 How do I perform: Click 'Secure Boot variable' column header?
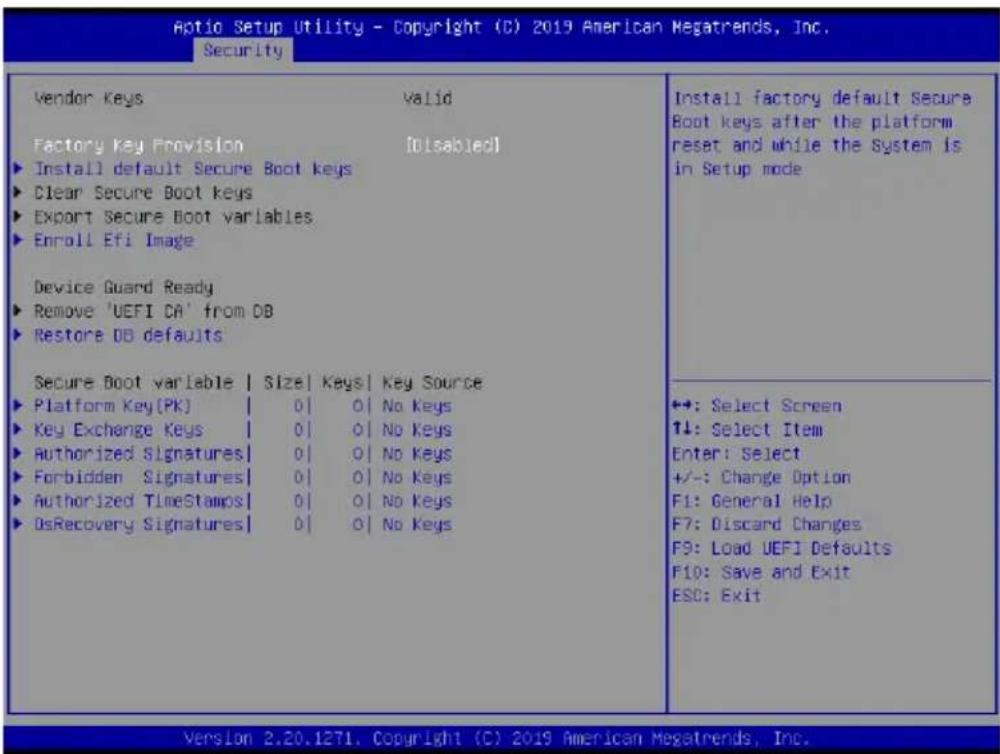tap(133, 383)
